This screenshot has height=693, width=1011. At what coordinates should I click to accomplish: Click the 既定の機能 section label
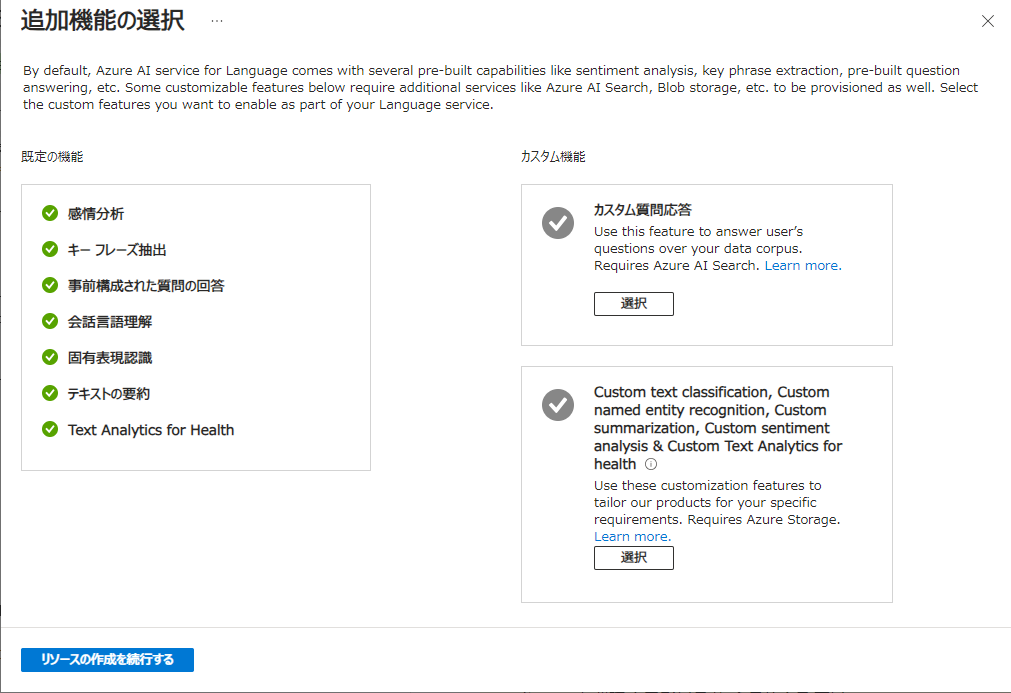click(52, 157)
